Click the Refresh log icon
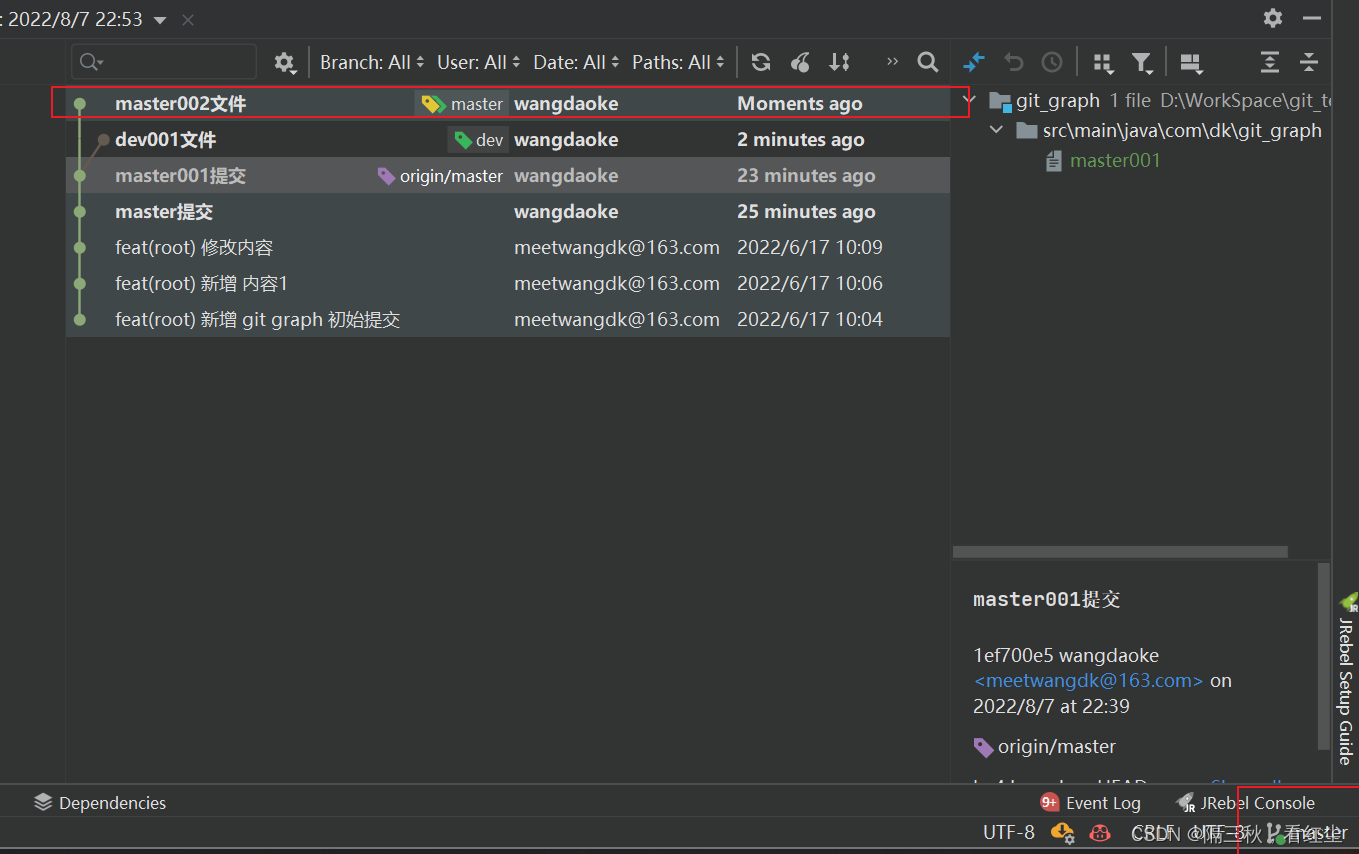 pos(761,62)
